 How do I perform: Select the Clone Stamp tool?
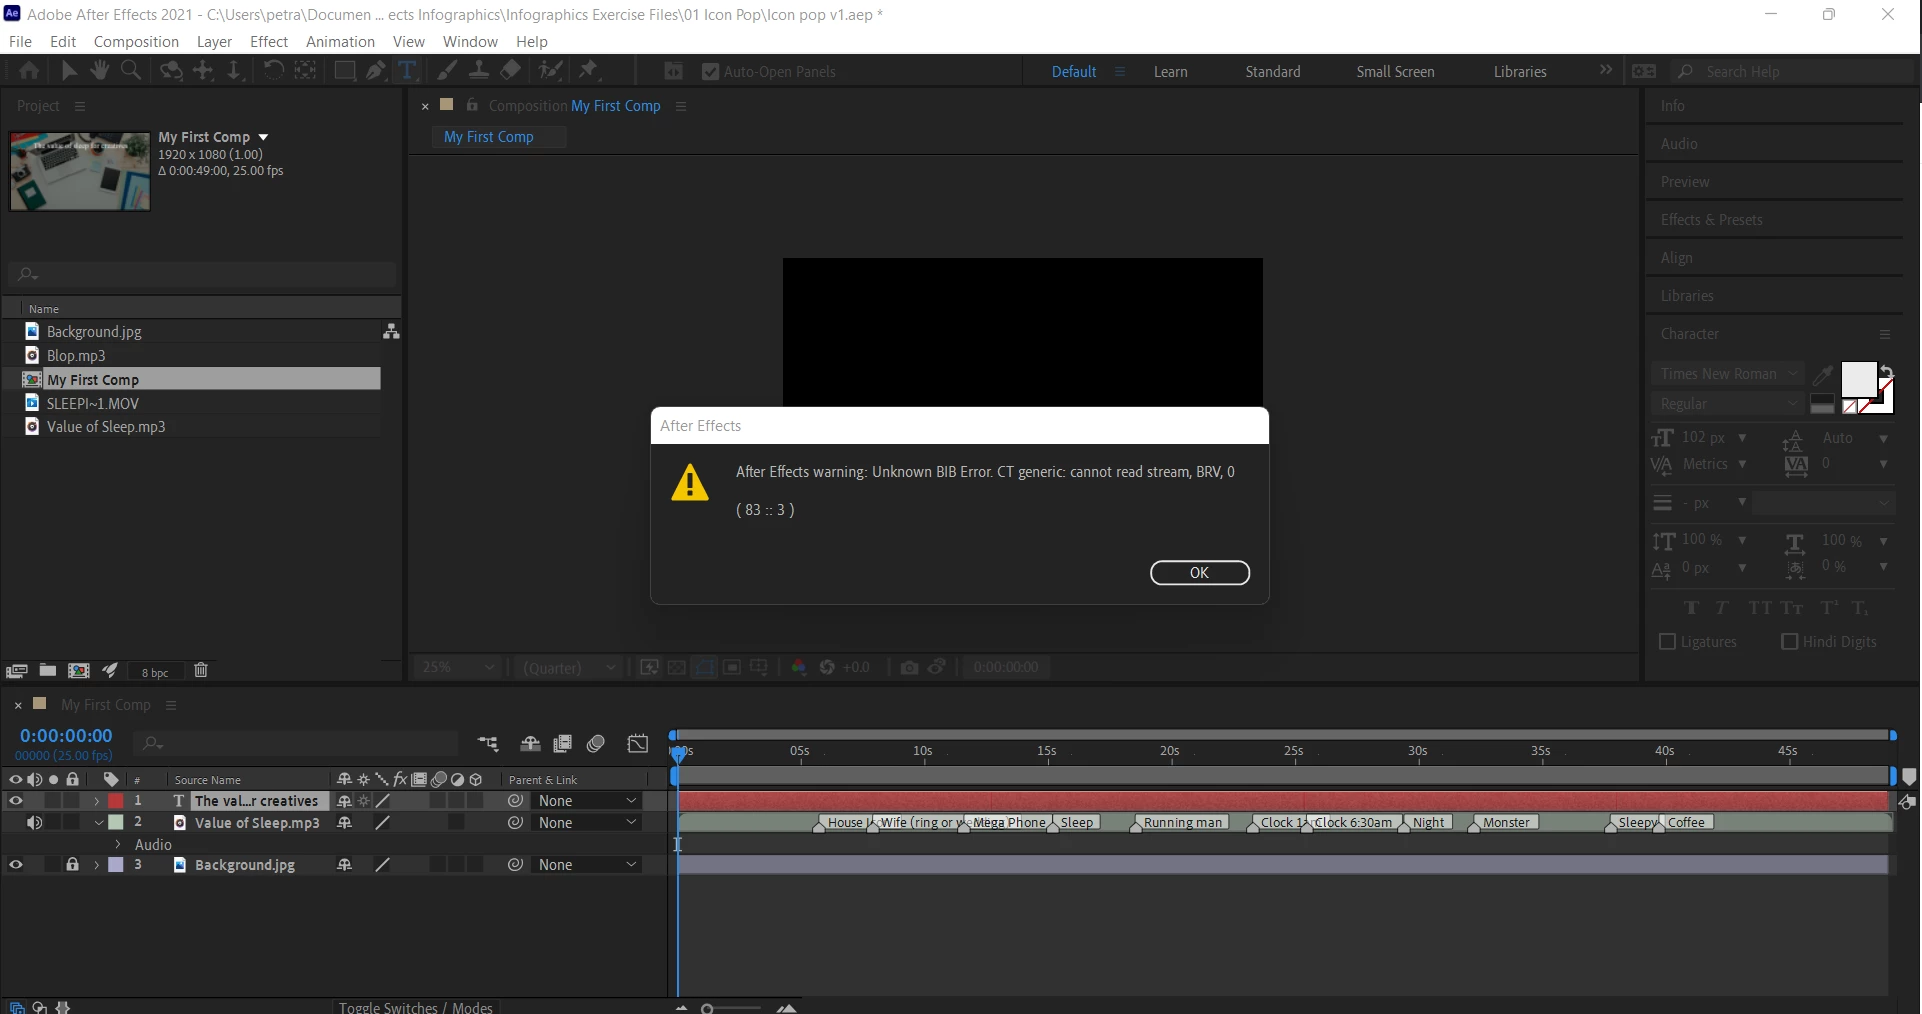tap(479, 71)
